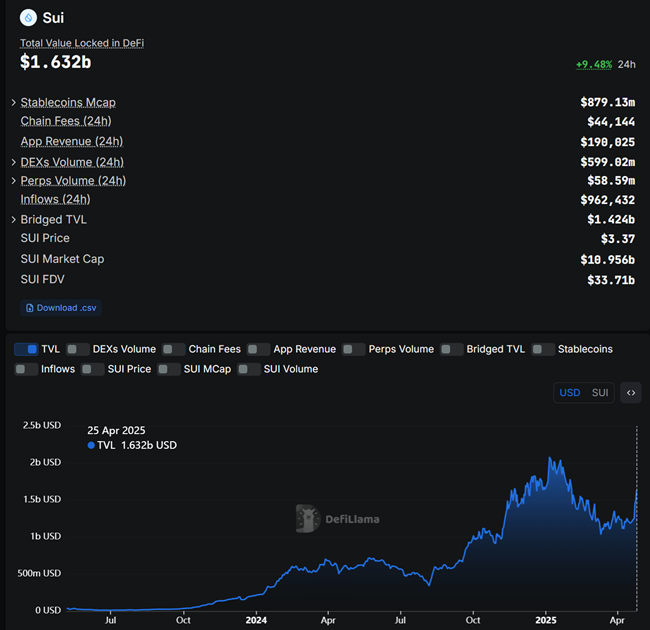
Task: Enable the Chain Fees chart toggle
Action: pyautogui.click(x=174, y=349)
